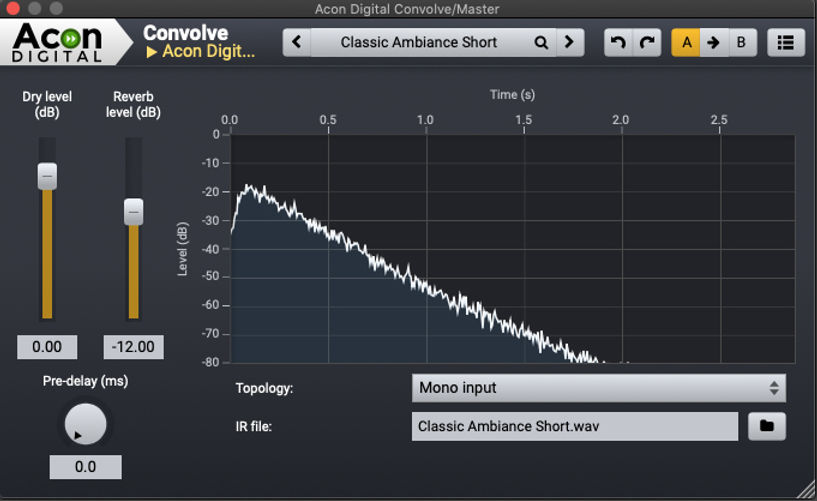Click the Time (s) axis label
This screenshot has height=501, width=817.
tap(512, 95)
